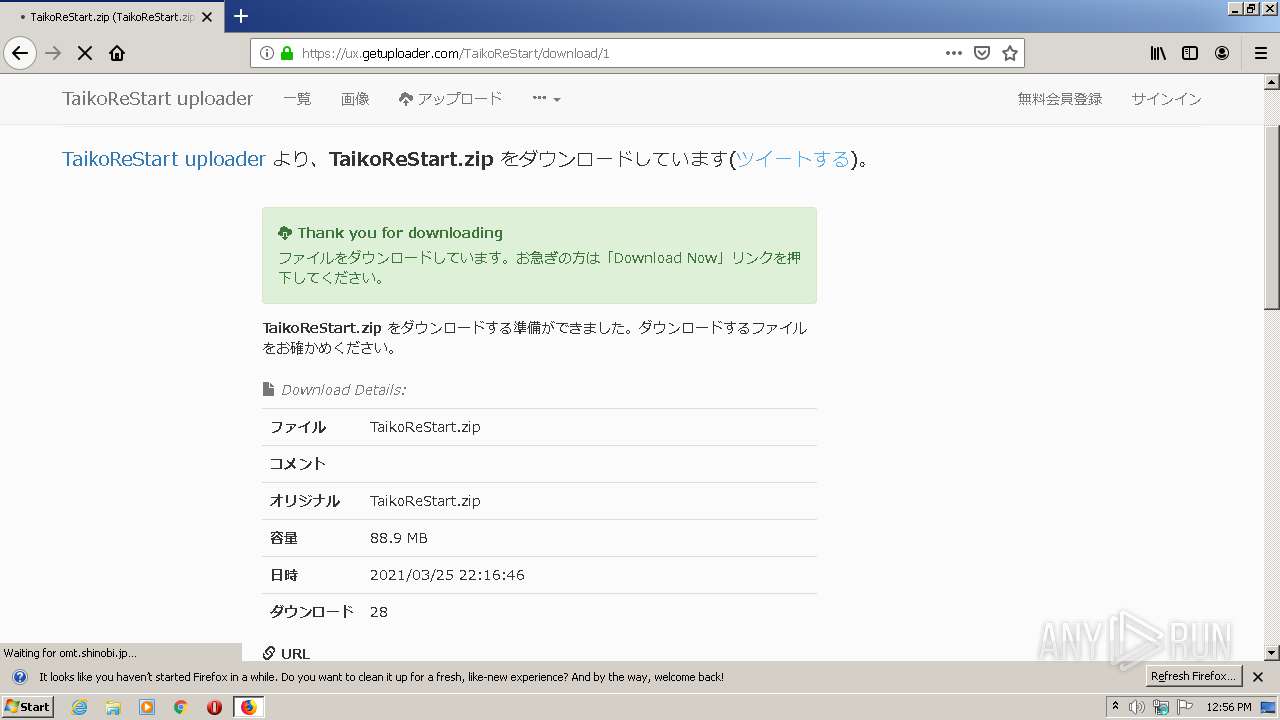
Task: Save page to Pocket icon
Action: (x=982, y=53)
